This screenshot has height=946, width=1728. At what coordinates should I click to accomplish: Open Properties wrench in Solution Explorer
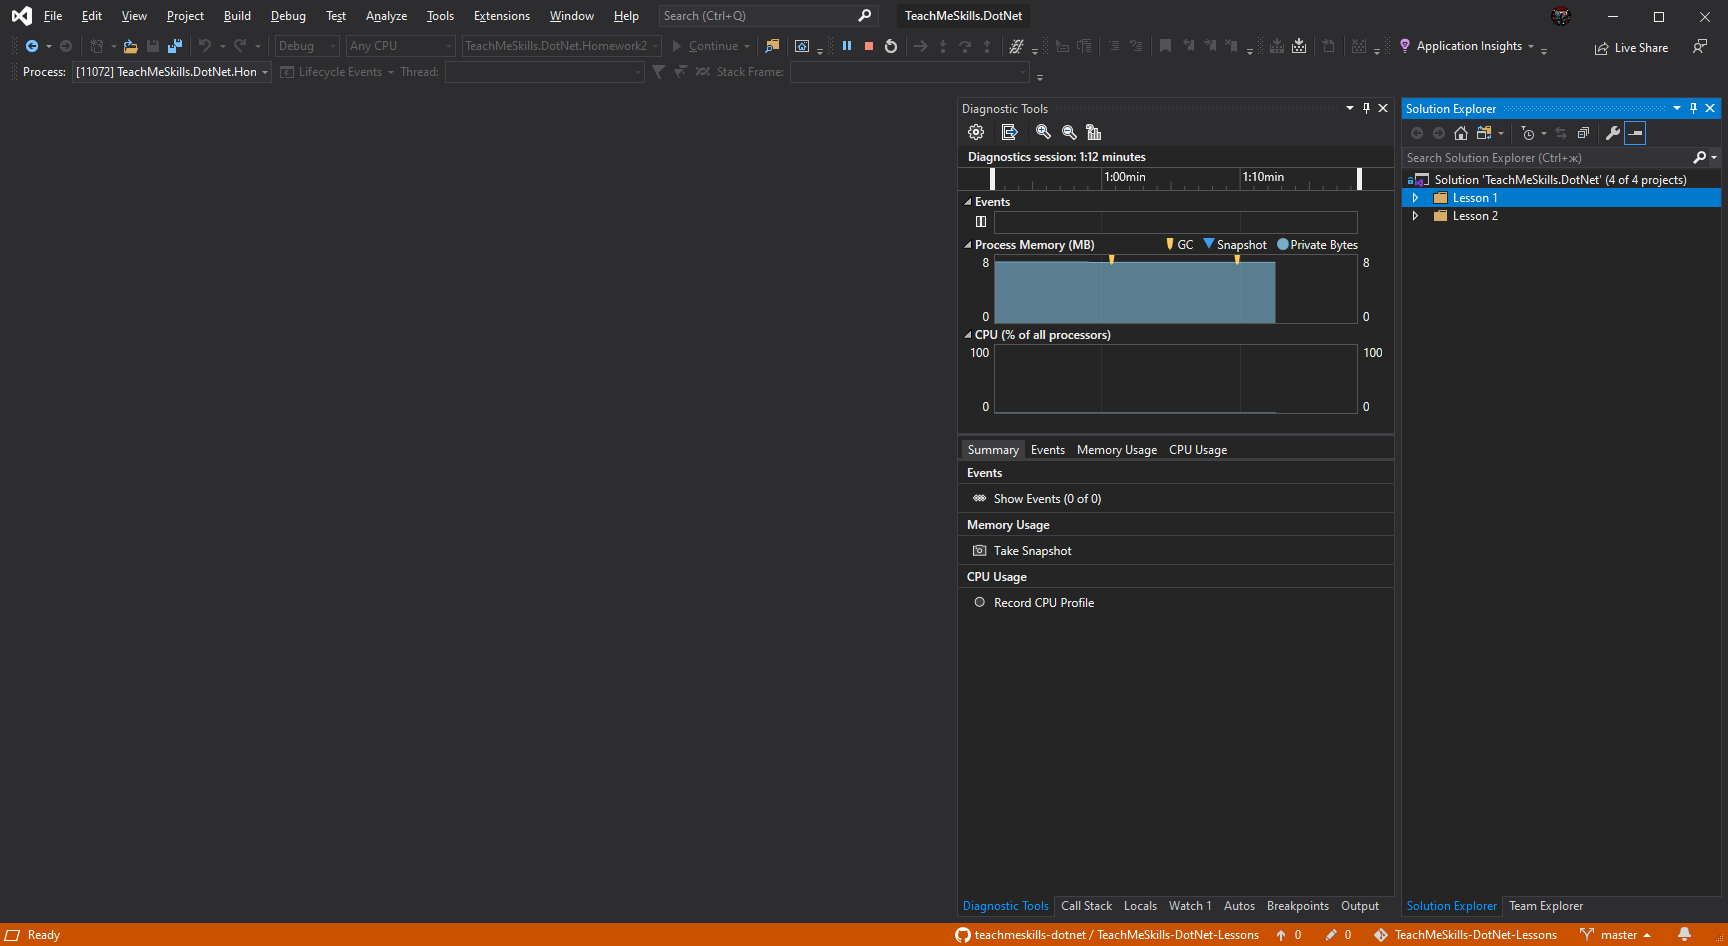pos(1613,133)
